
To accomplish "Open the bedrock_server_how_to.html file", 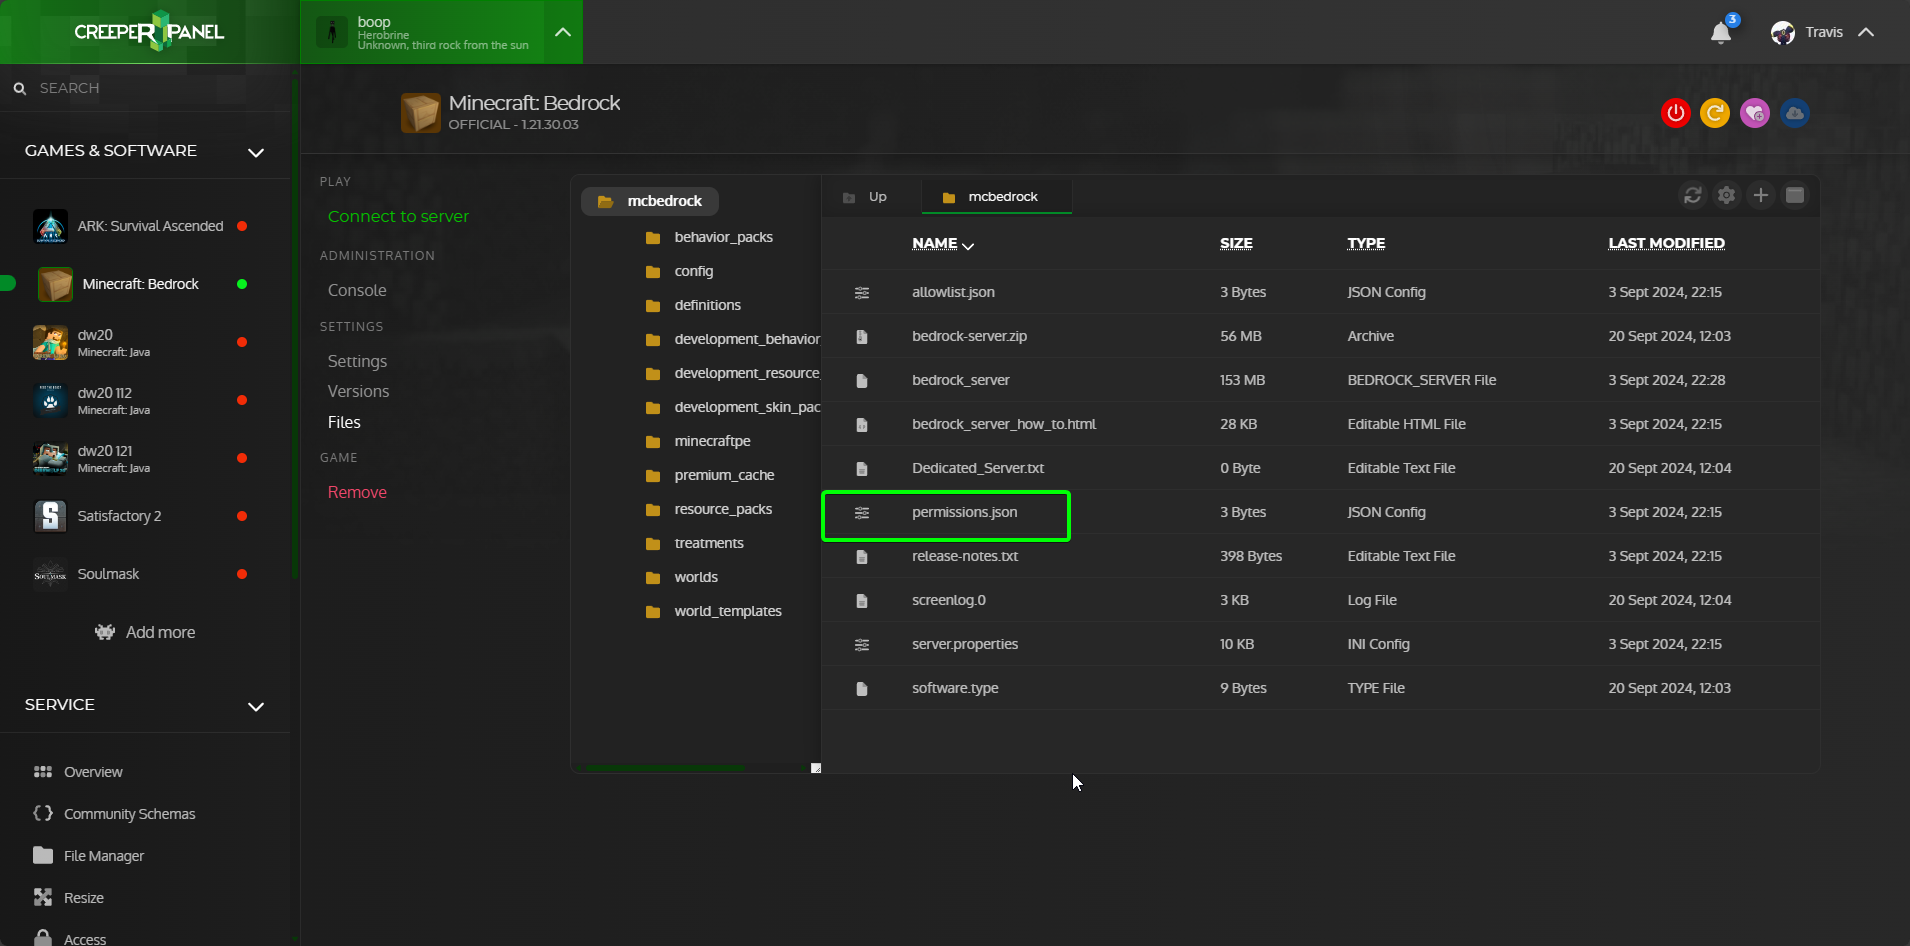I will coord(1004,424).
